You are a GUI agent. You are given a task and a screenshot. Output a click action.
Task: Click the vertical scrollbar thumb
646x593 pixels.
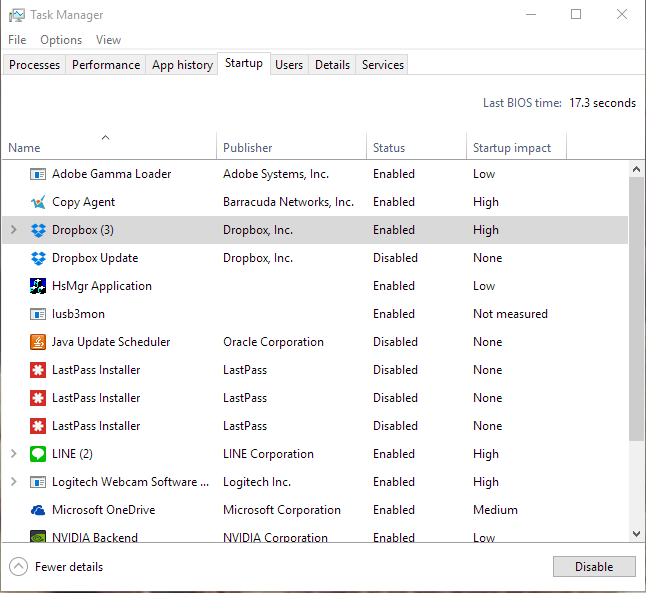pos(636,309)
